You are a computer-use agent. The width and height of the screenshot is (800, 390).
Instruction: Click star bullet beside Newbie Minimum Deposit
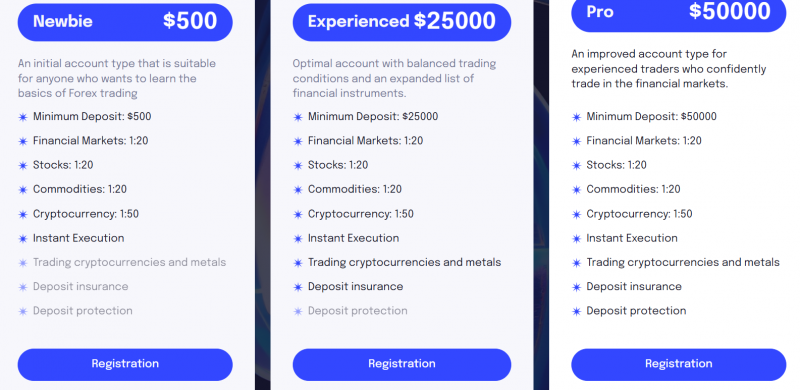coord(23,117)
